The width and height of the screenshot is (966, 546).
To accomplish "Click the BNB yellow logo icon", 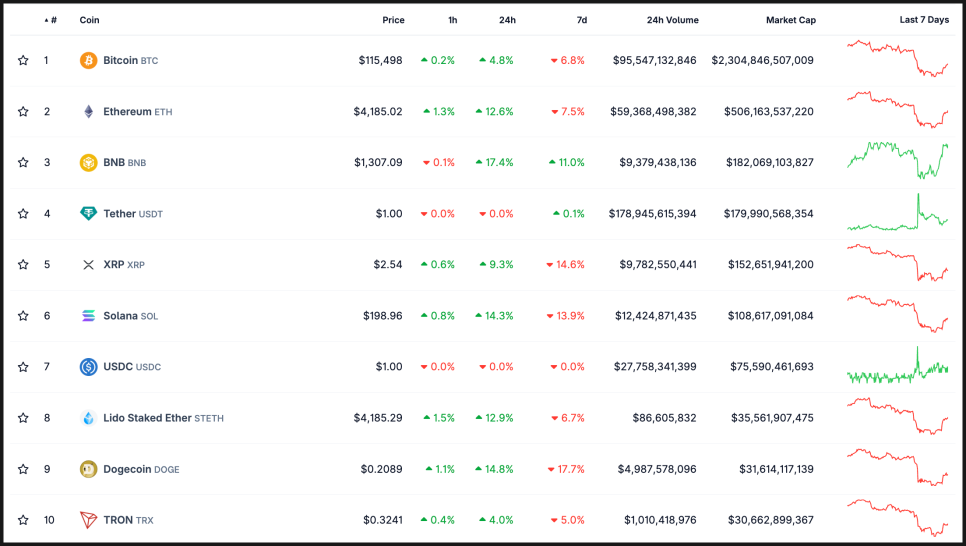I will tap(88, 162).
